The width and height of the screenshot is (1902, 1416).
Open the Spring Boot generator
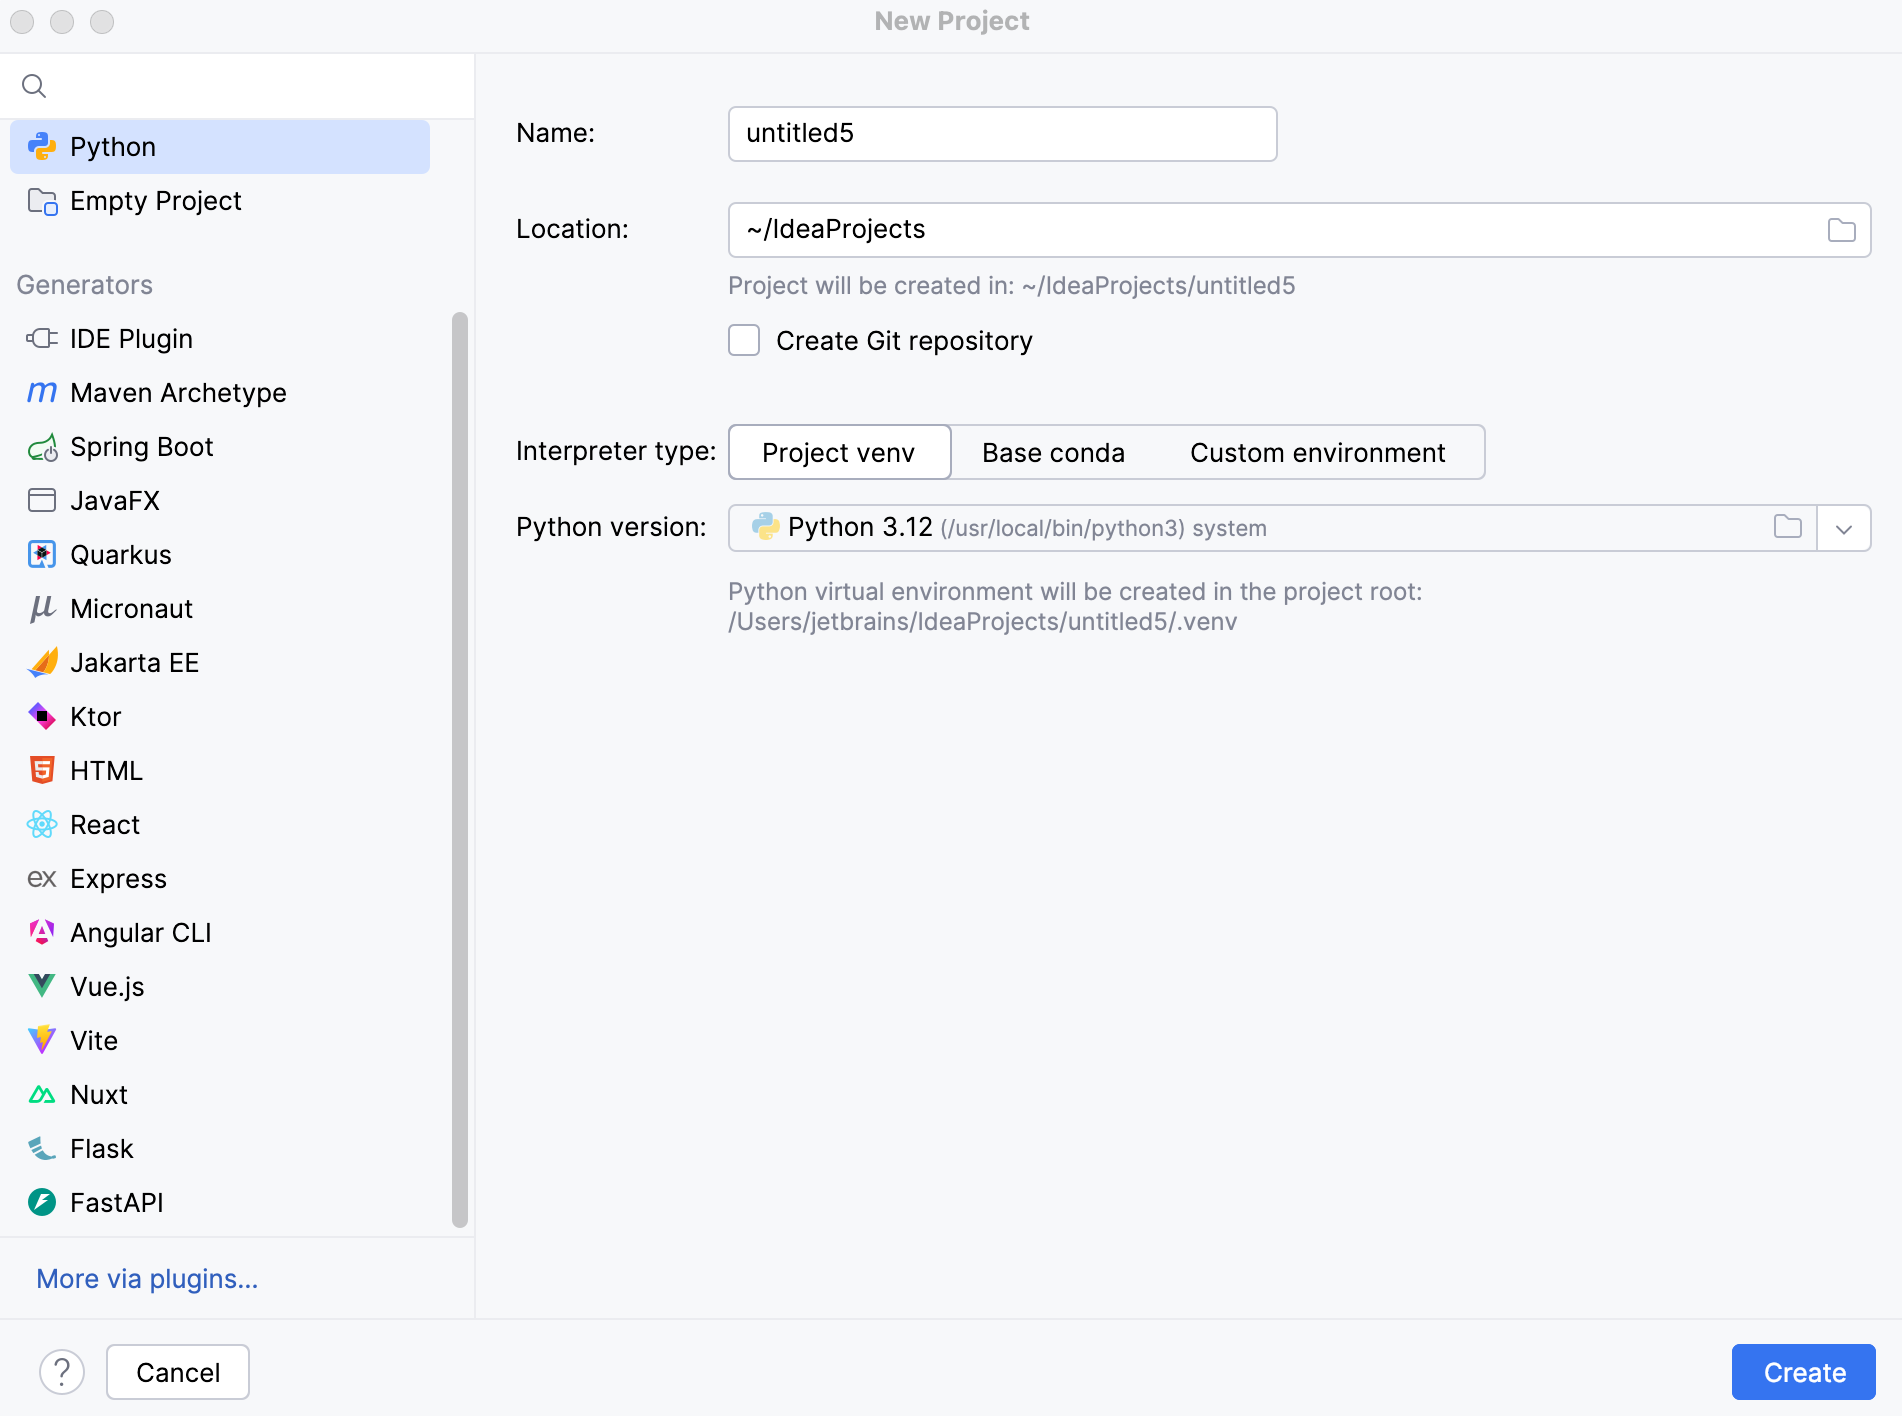click(x=141, y=447)
